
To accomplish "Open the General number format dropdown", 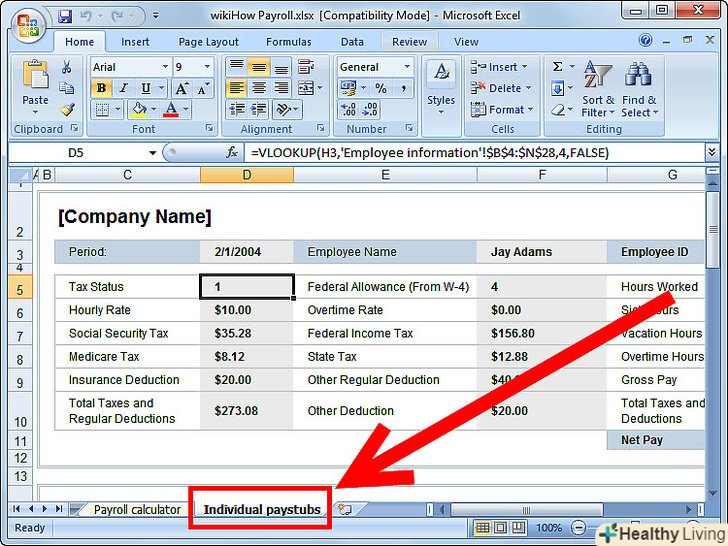I will click(x=407, y=67).
